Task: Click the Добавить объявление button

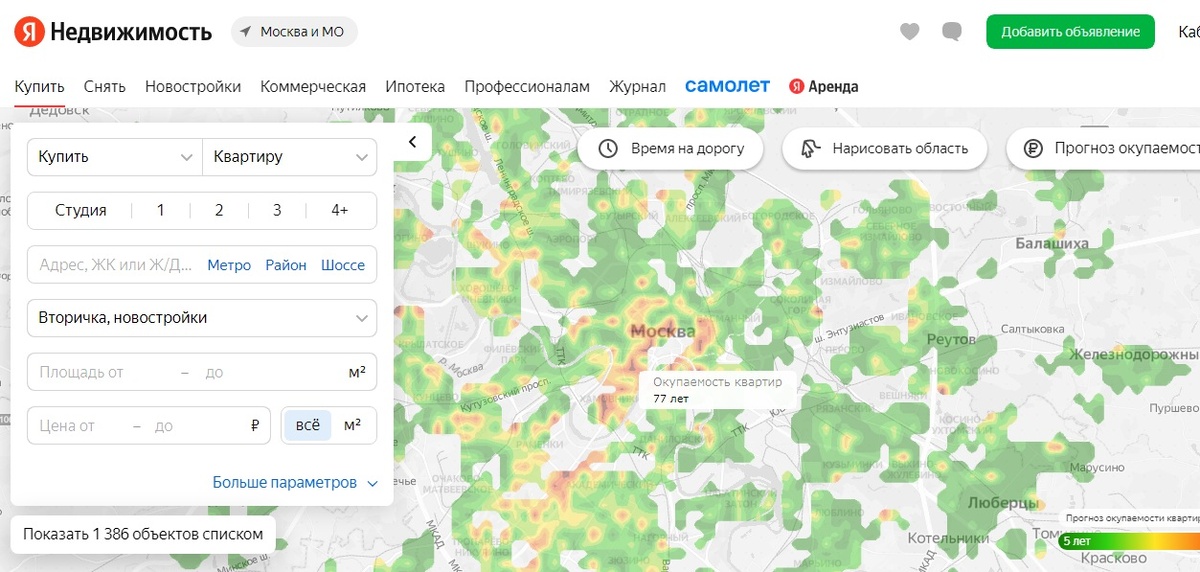Action: click(1070, 32)
